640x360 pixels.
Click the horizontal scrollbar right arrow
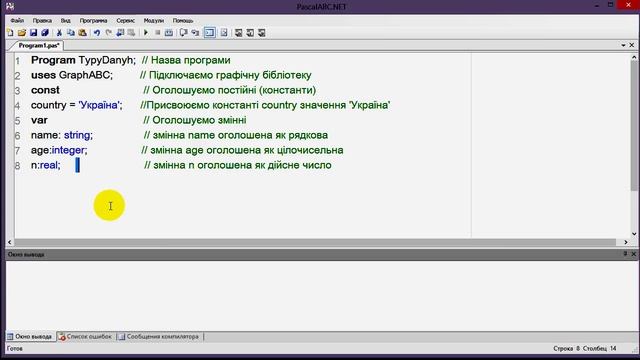pos(626,242)
